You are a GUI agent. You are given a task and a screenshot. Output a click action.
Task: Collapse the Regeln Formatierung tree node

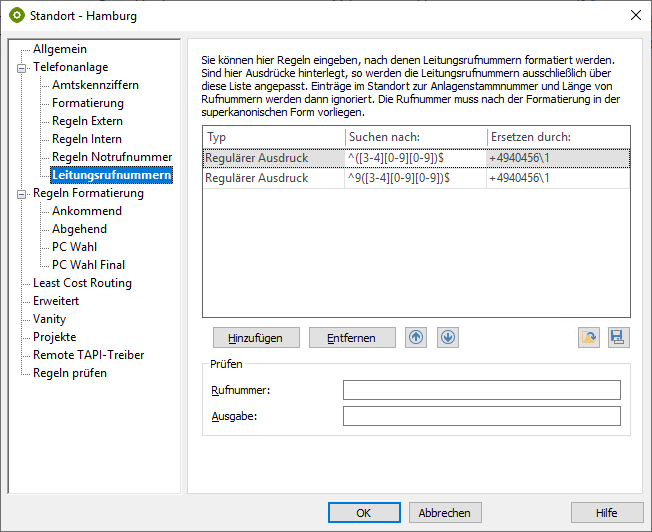tap(20, 193)
